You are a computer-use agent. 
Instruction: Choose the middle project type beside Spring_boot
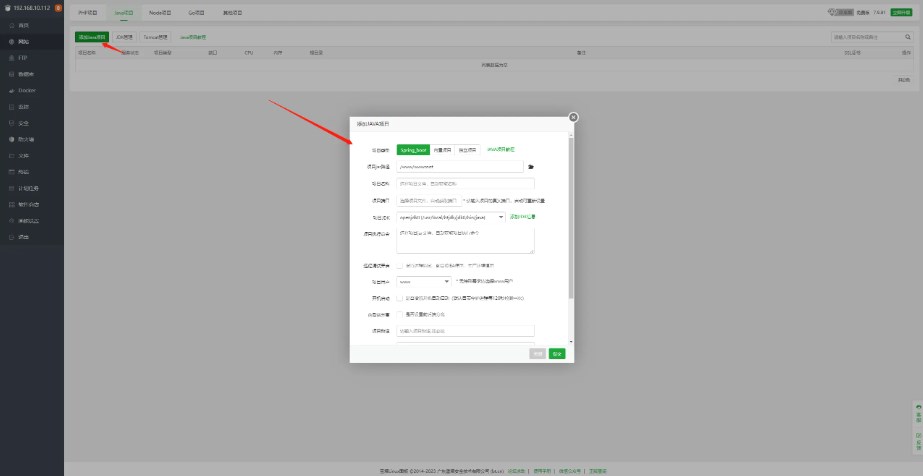point(443,150)
